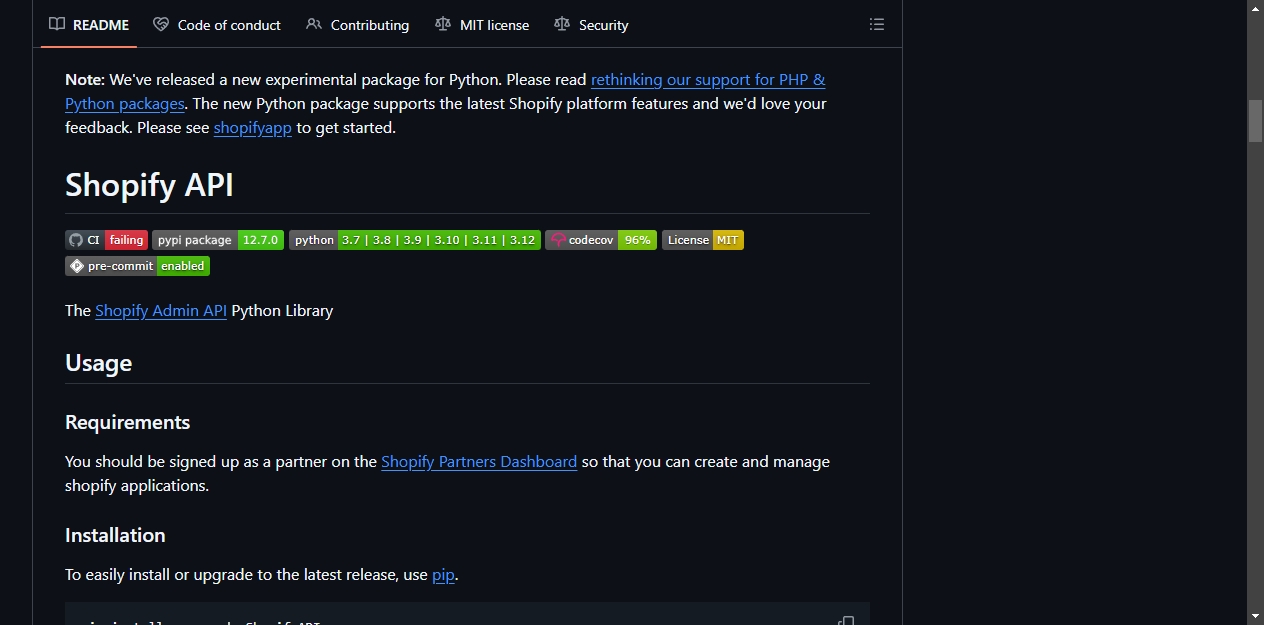Click the Installation heading
This screenshot has height=625, width=1264.
coord(115,535)
